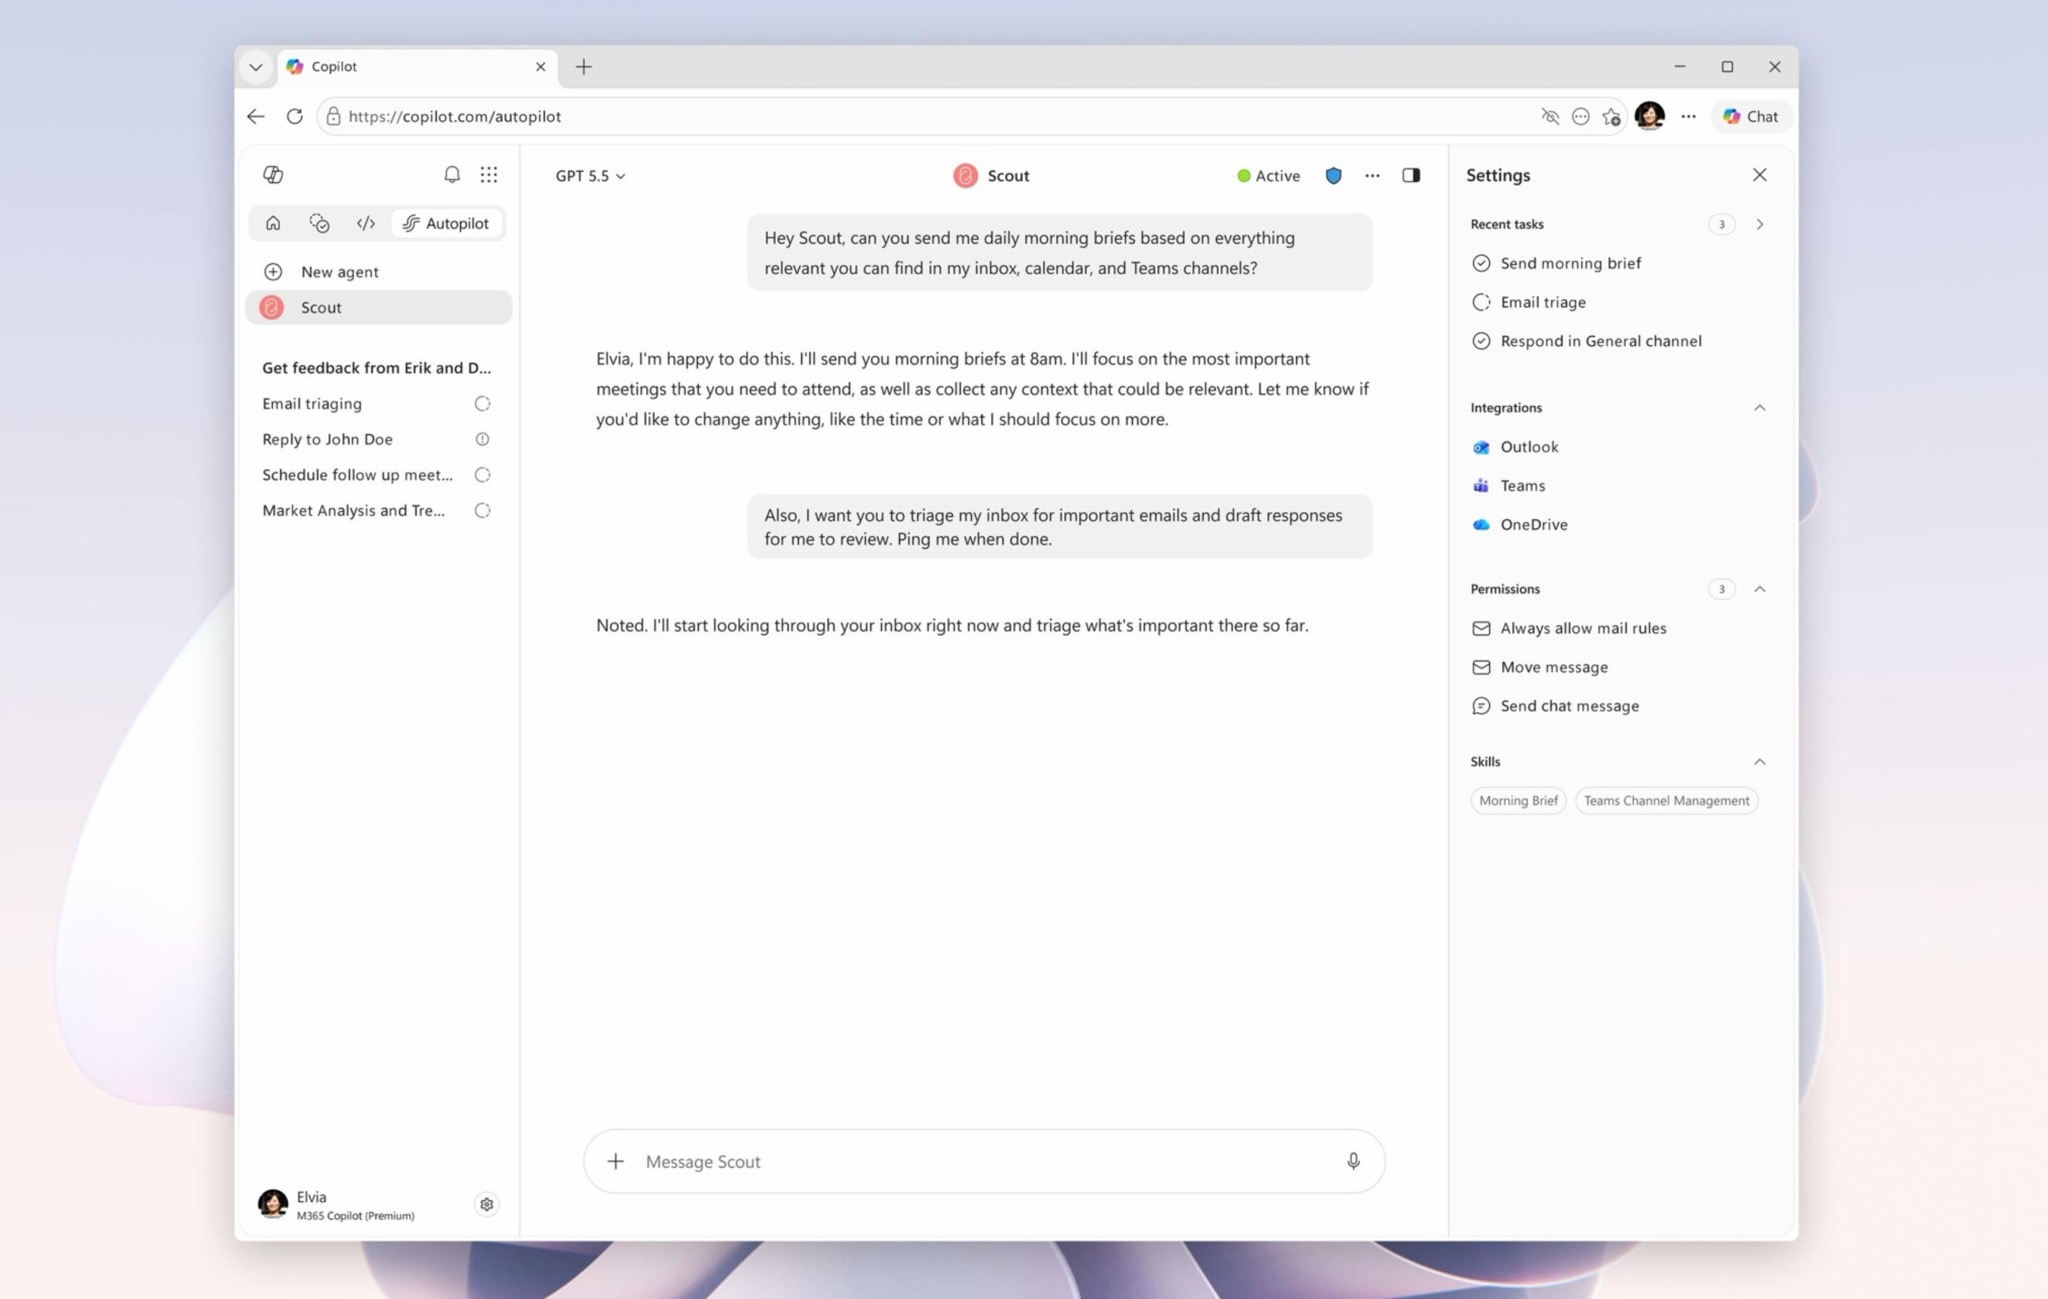
Task: Select the Teams Channel Management skill chip
Action: tap(1666, 801)
